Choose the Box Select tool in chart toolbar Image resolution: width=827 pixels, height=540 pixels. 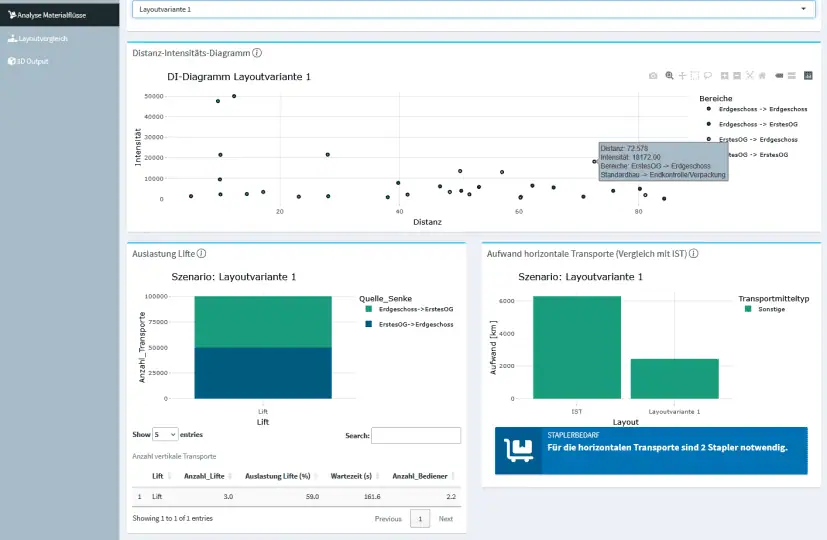pyautogui.click(x=694, y=76)
